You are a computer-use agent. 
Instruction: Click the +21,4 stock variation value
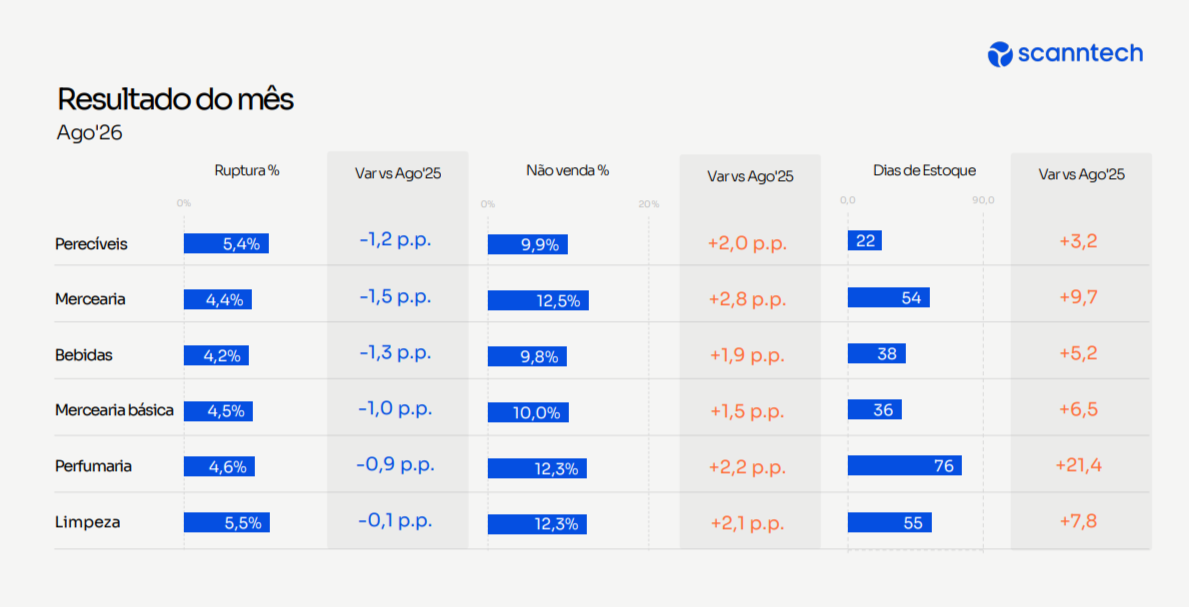[1078, 465]
